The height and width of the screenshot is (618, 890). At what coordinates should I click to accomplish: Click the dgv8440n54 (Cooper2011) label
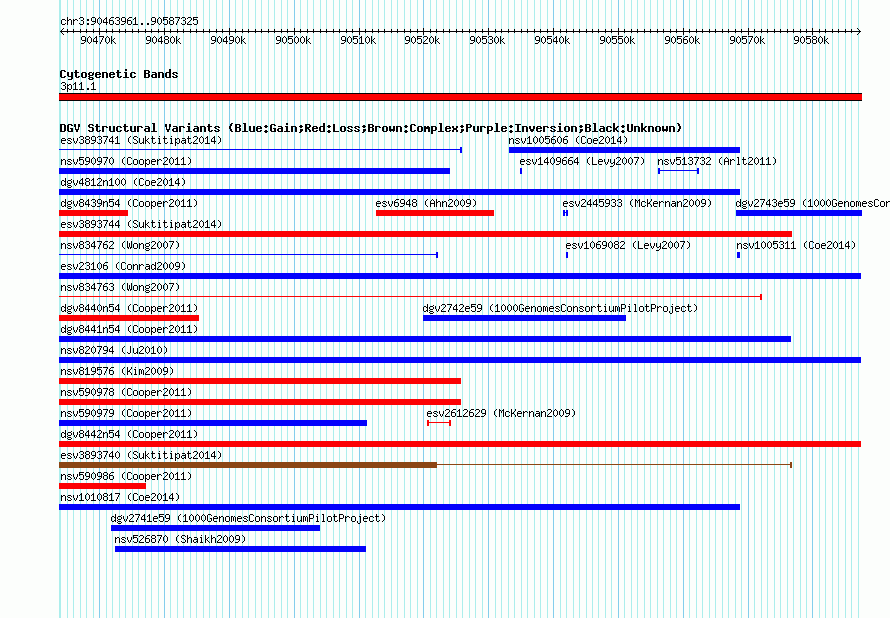click(129, 308)
